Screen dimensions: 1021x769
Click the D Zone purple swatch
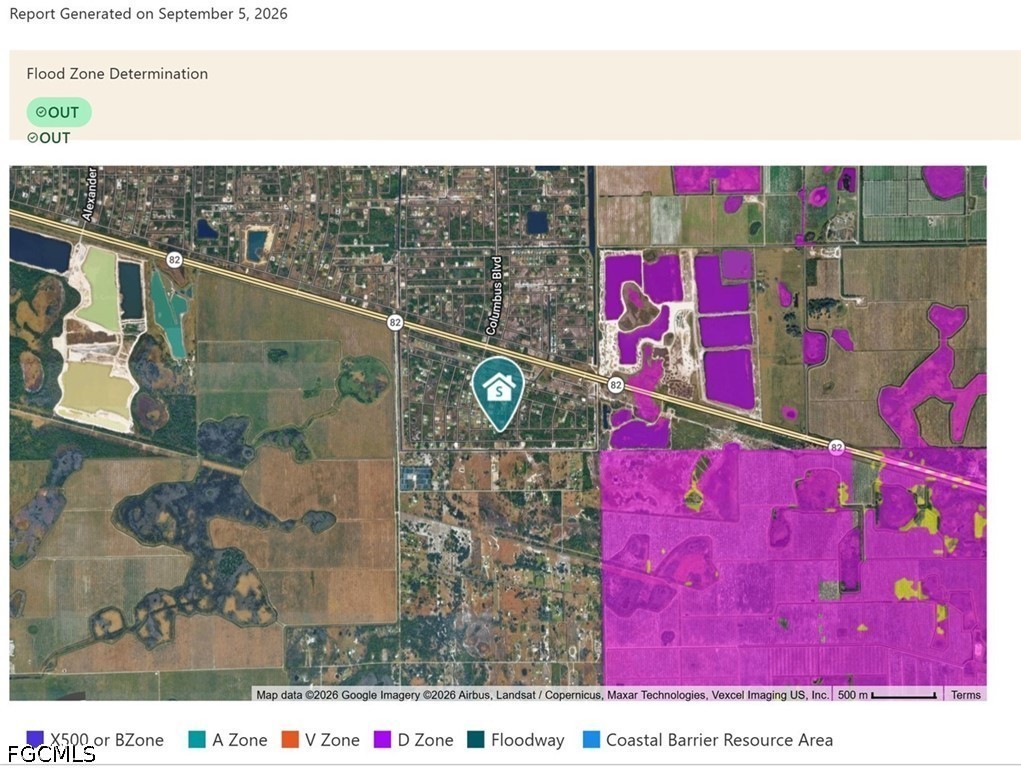click(382, 740)
